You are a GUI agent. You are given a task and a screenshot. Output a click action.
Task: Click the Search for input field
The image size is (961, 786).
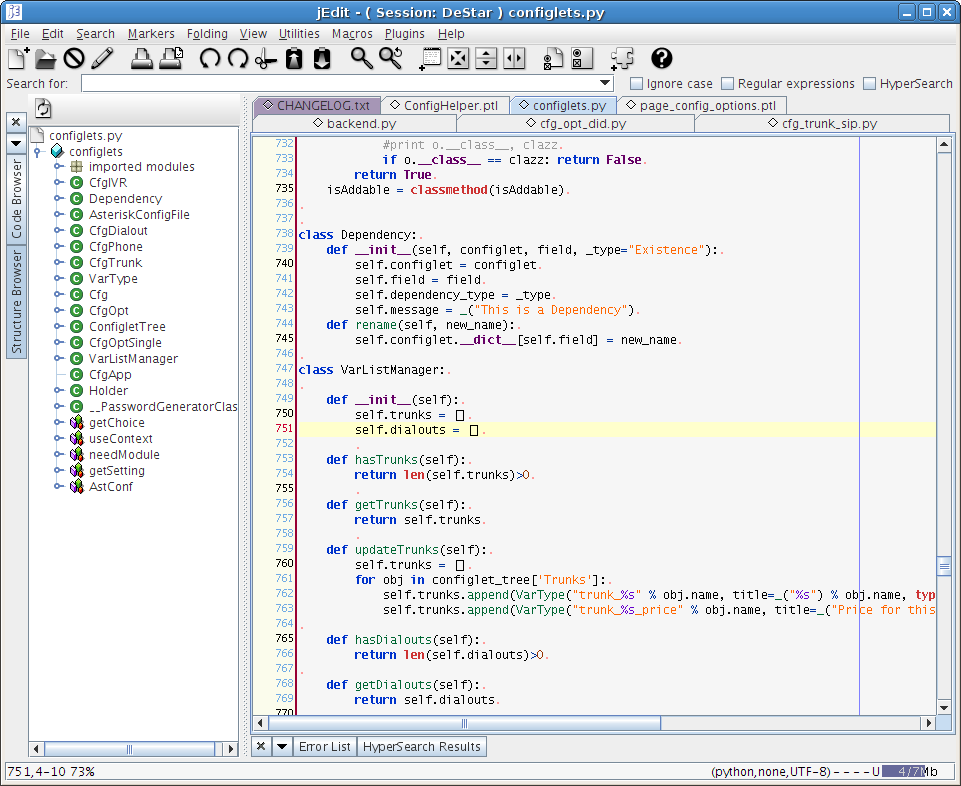[340, 83]
